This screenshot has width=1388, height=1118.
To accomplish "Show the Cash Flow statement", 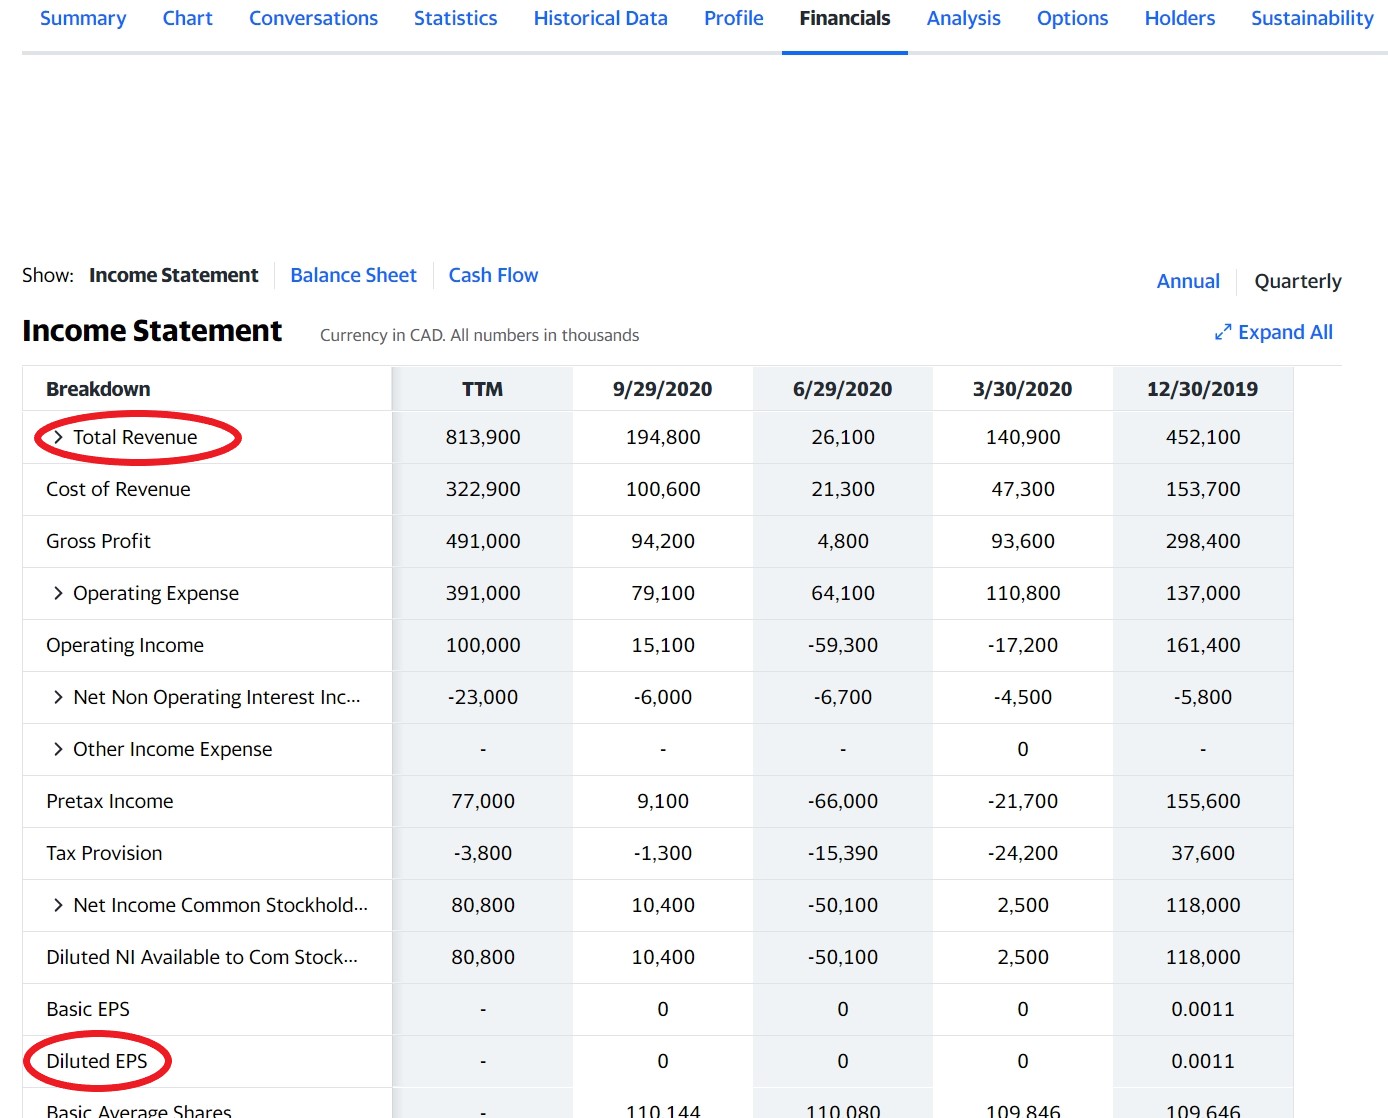I will [x=493, y=275].
